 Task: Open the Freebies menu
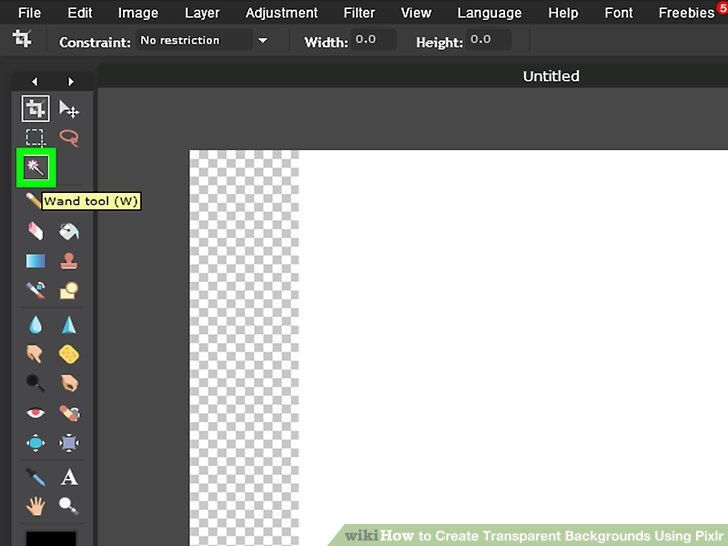pos(687,13)
